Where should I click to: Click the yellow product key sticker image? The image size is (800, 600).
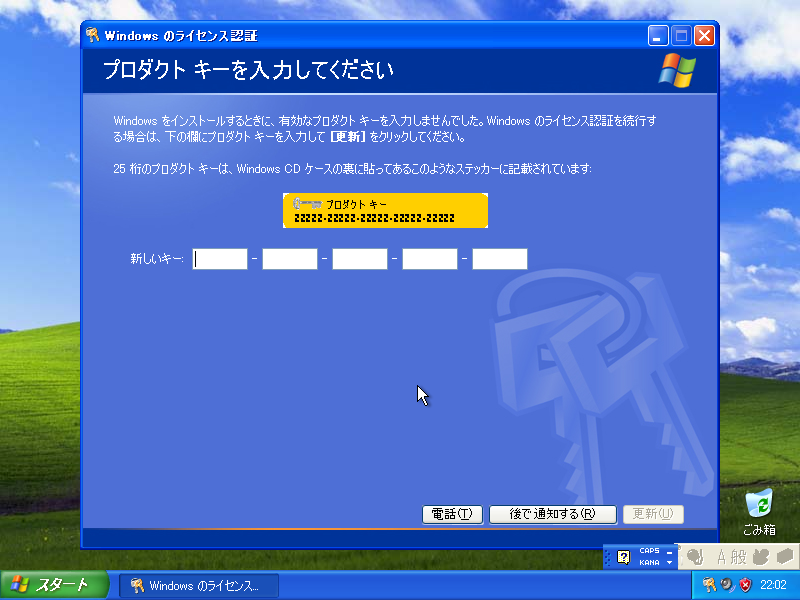(386, 210)
